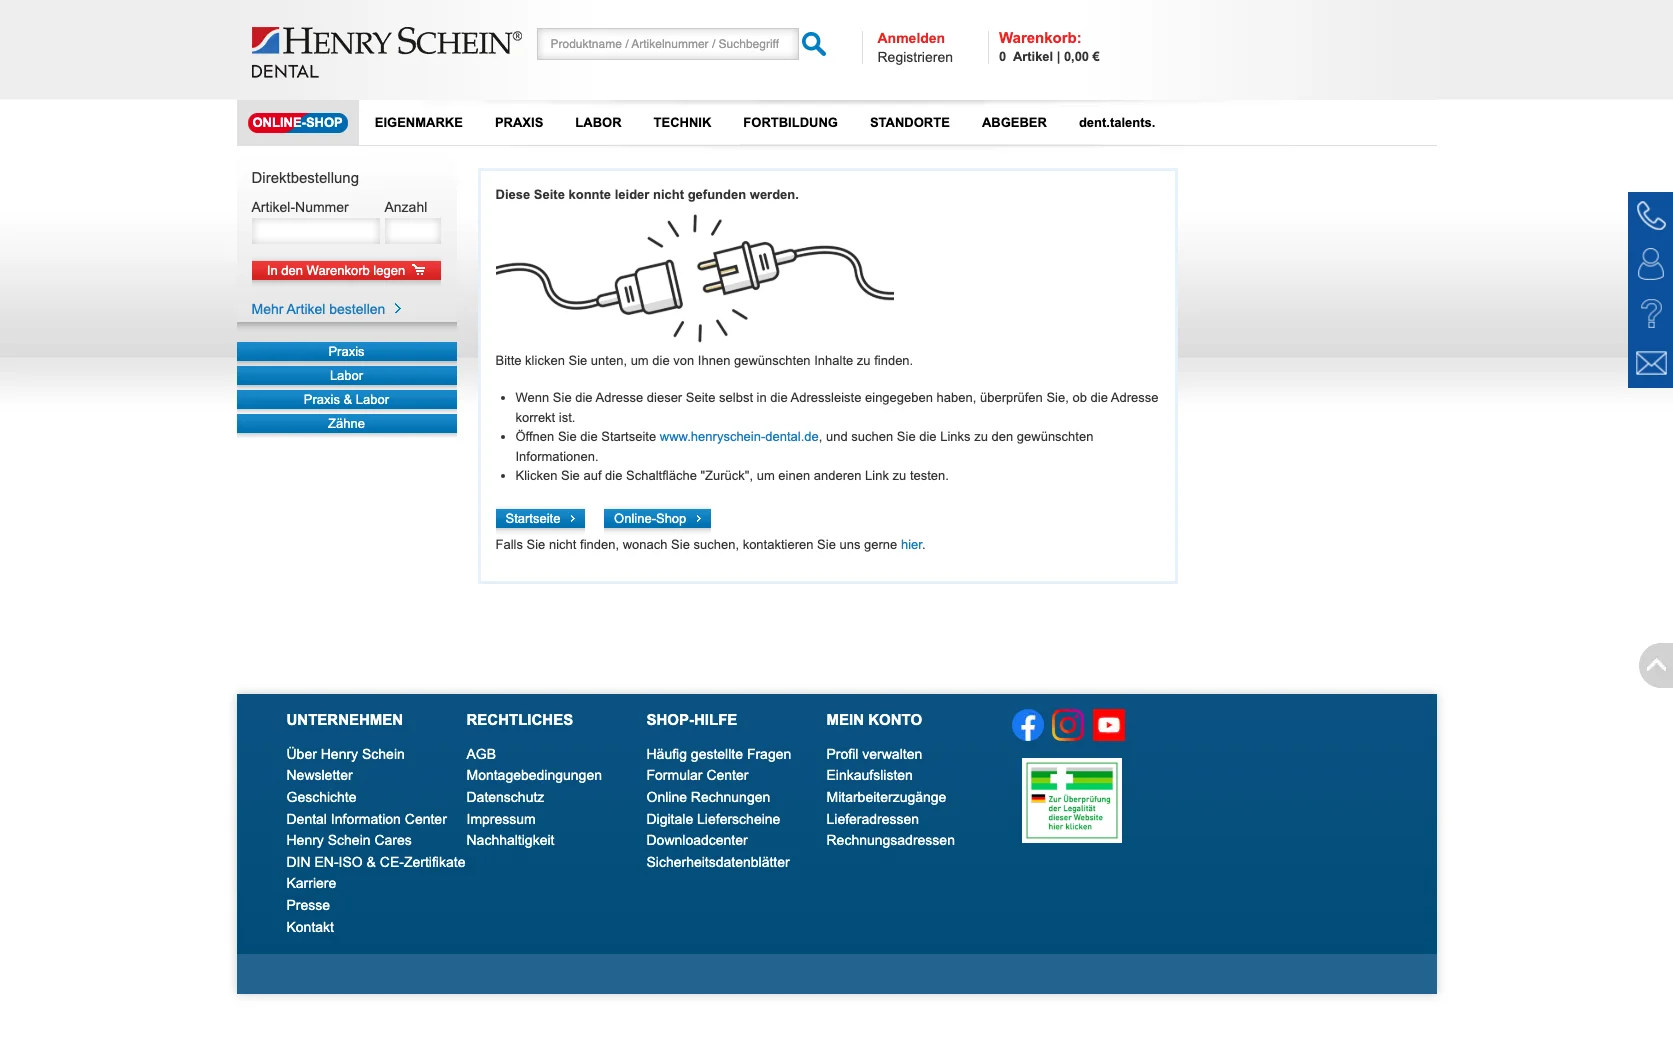
Task: Open Über Henry Schein footer link
Action: [345, 754]
